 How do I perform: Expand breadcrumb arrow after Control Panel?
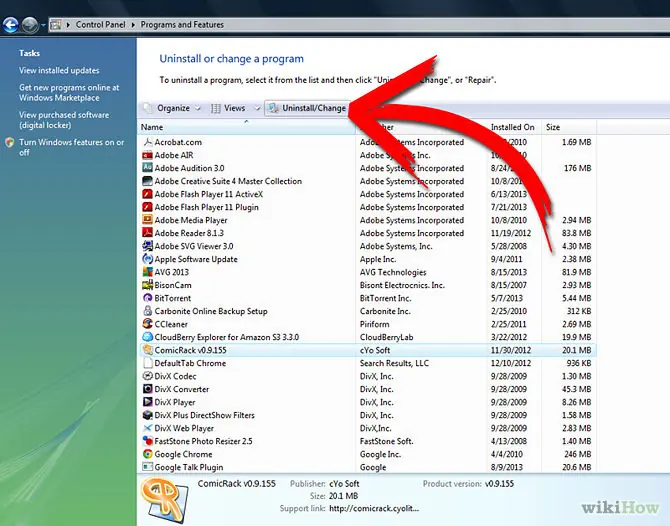133,25
